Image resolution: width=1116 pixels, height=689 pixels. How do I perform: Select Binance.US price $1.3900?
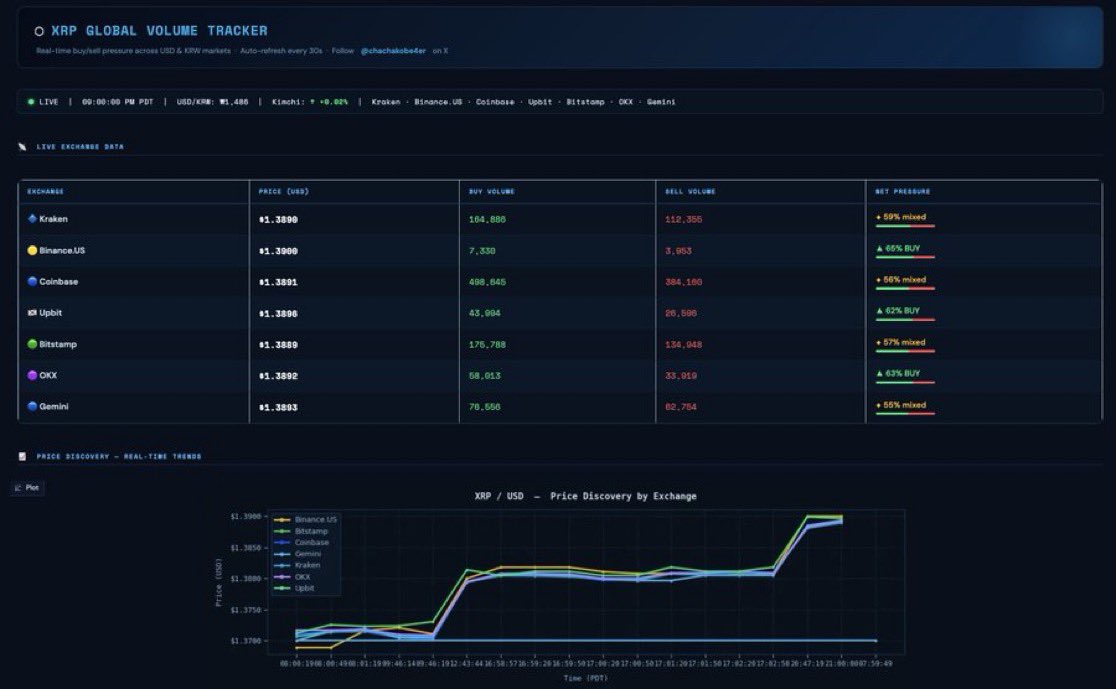tap(278, 251)
